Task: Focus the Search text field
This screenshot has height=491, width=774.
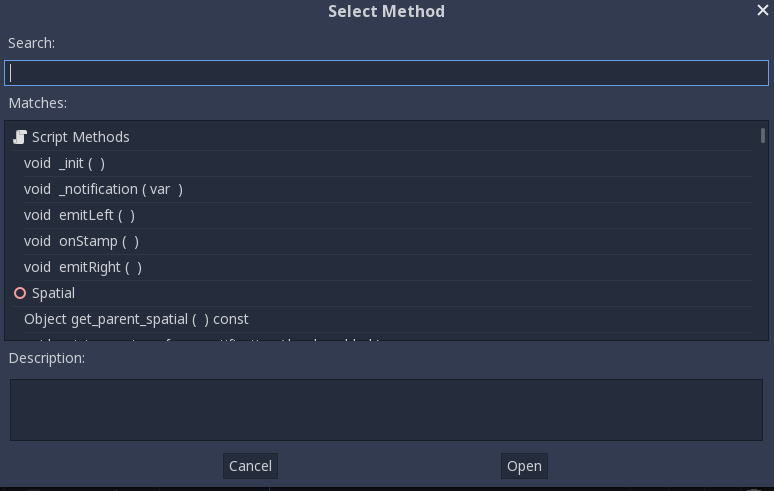Action: coord(387,73)
